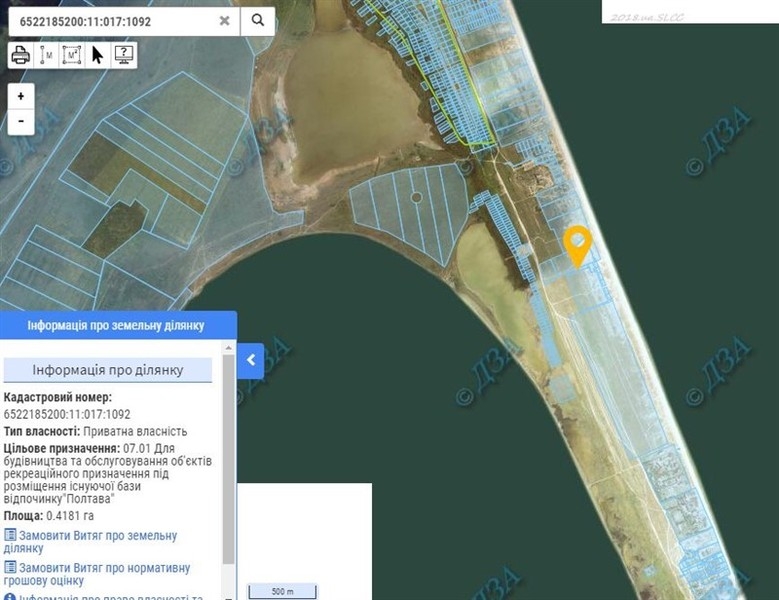The image size is (779, 600).
Task: Activate the arrow pointer selection tool
Action: click(x=98, y=55)
